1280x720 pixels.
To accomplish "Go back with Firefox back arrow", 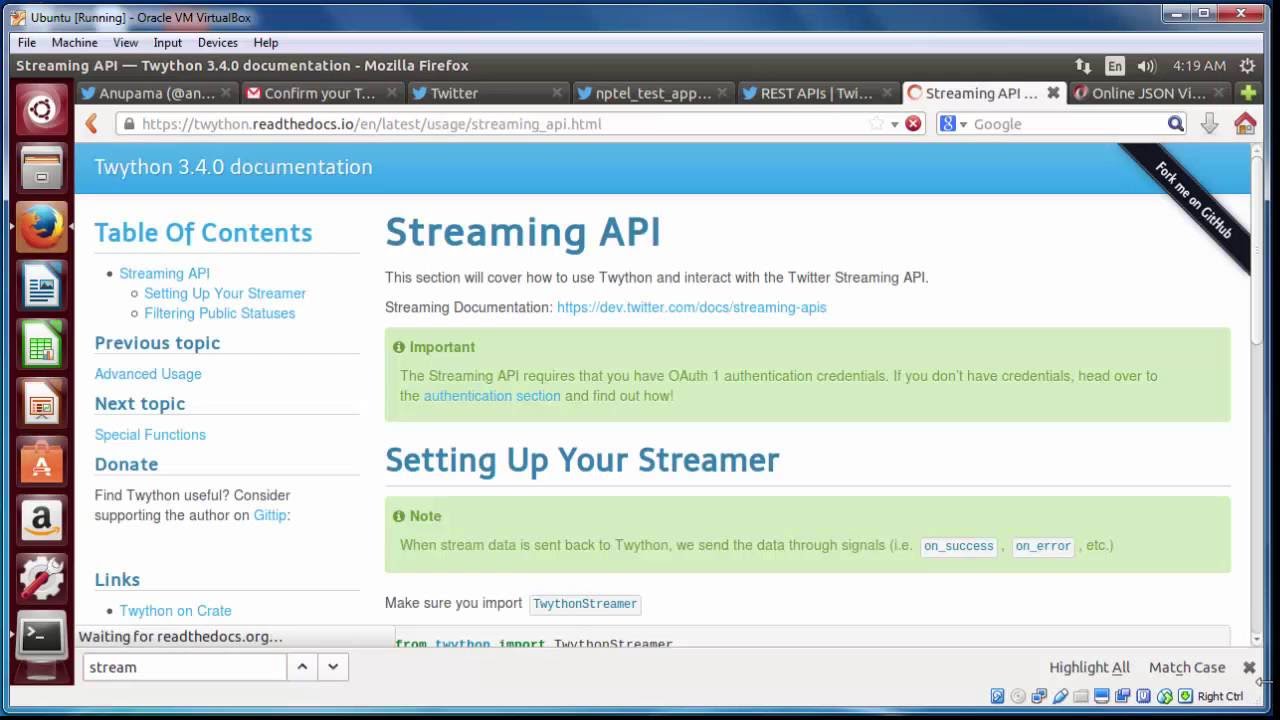I will (x=91, y=123).
